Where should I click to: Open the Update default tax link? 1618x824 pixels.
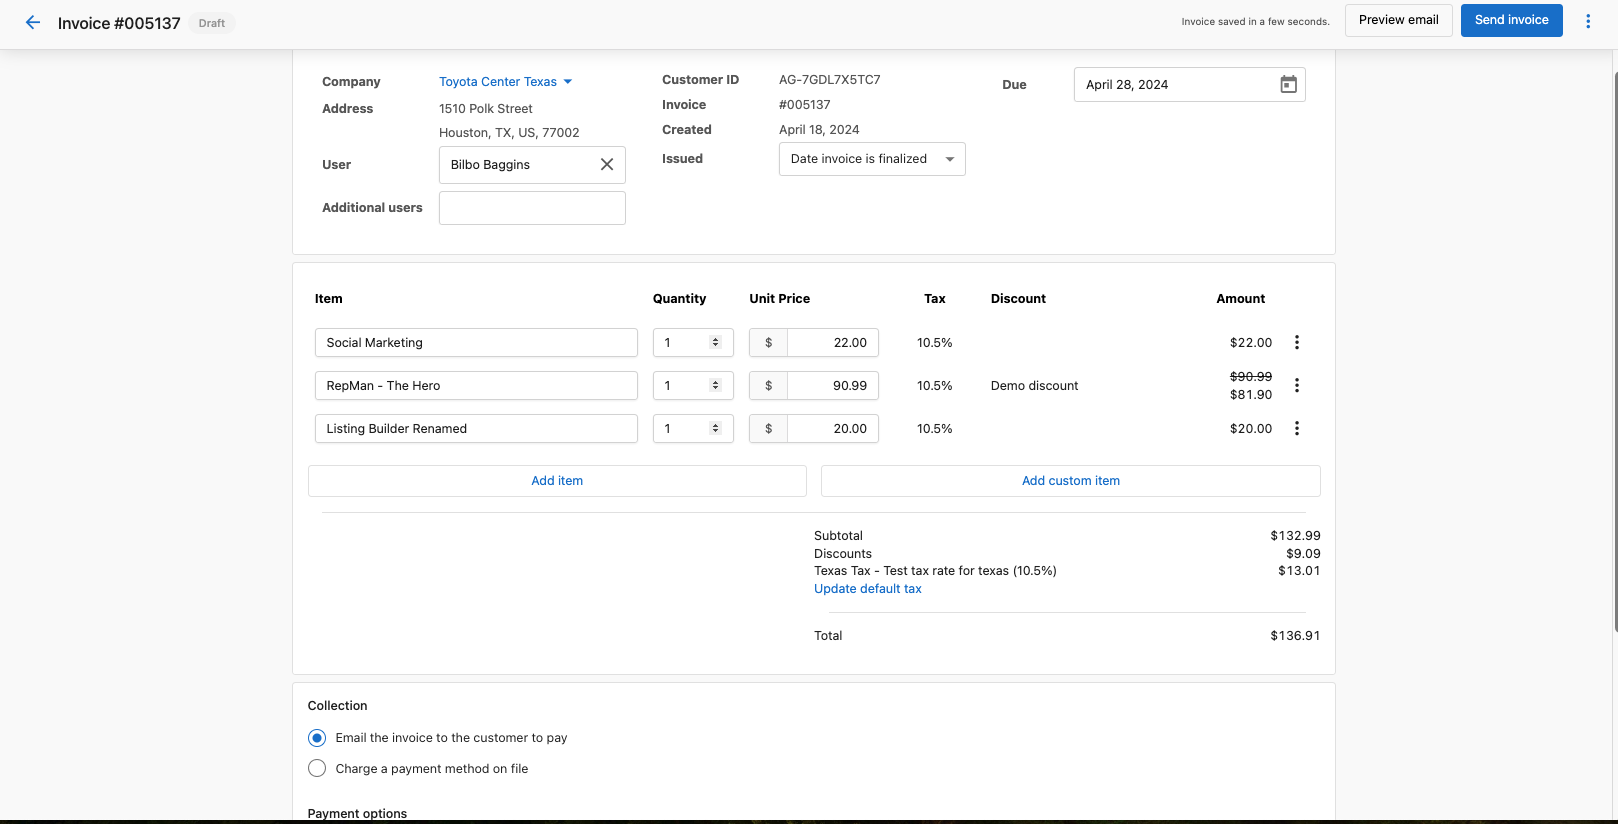(868, 589)
